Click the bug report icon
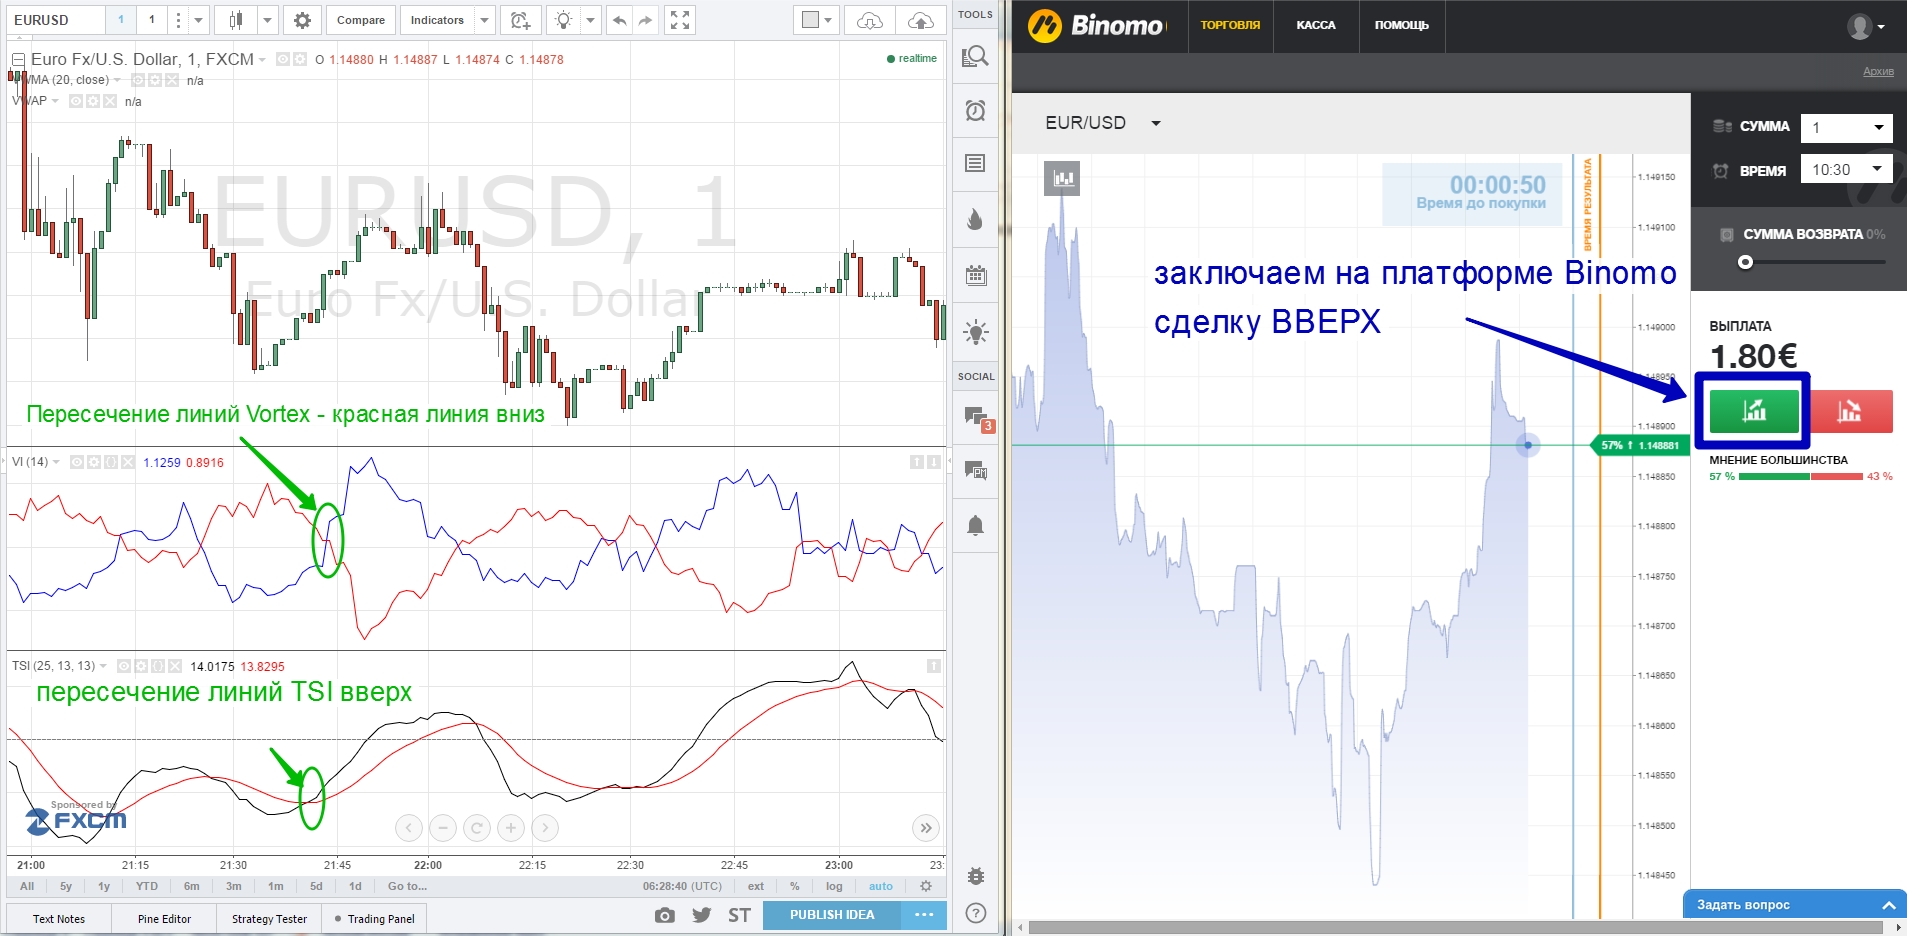The image size is (1907, 936). coord(976,876)
